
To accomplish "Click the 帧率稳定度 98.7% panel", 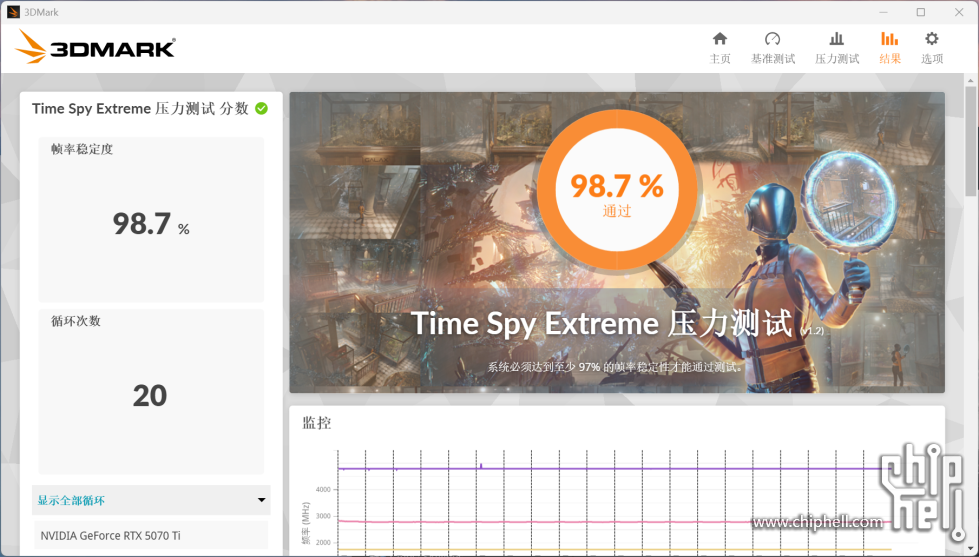I will (x=151, y=220).
